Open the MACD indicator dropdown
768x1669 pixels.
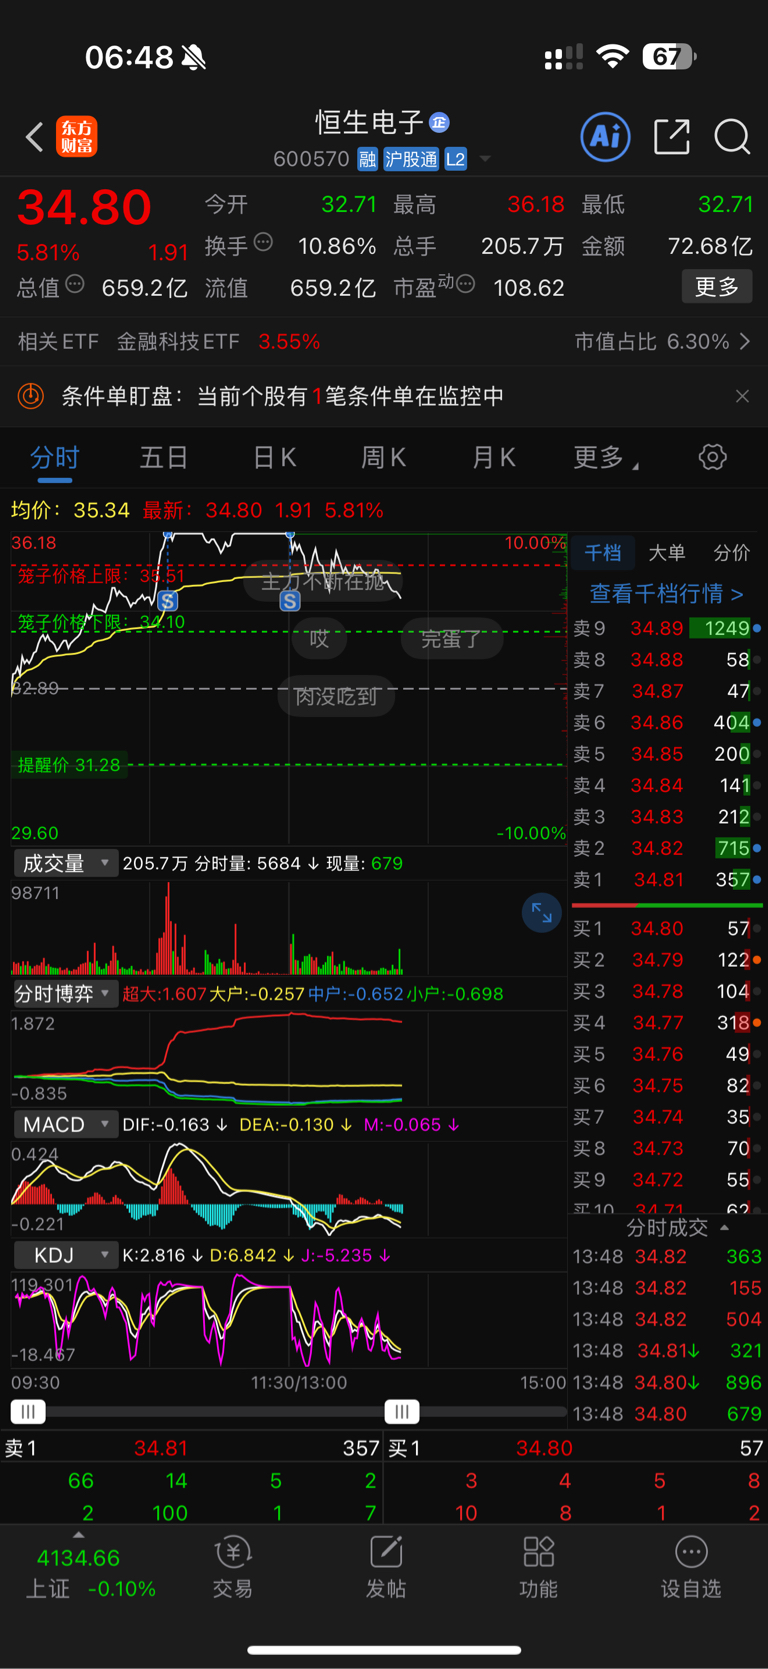pos(66,1124)
